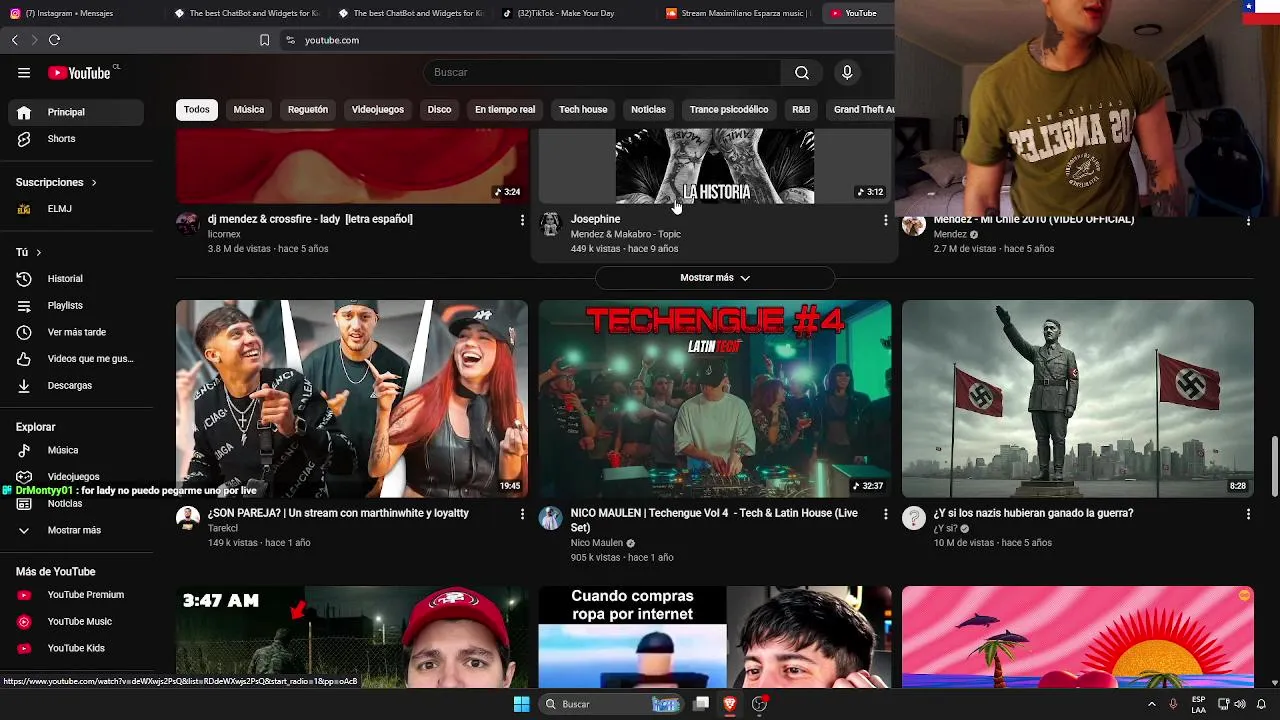This screenshot has height=720, width=1280.
Task: Open Historial in the sidebar
Action: click(76, 279)
